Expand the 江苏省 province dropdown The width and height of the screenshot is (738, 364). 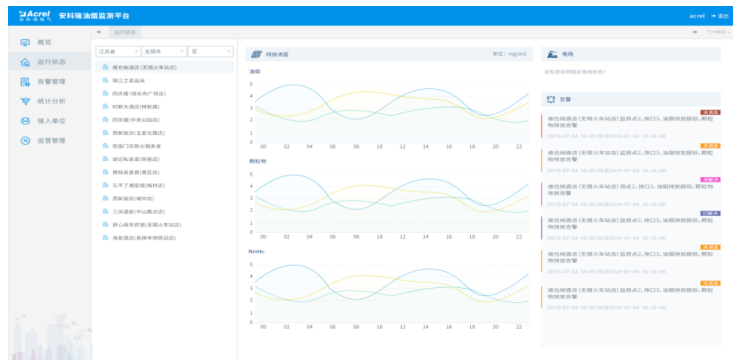coord(118,51)
